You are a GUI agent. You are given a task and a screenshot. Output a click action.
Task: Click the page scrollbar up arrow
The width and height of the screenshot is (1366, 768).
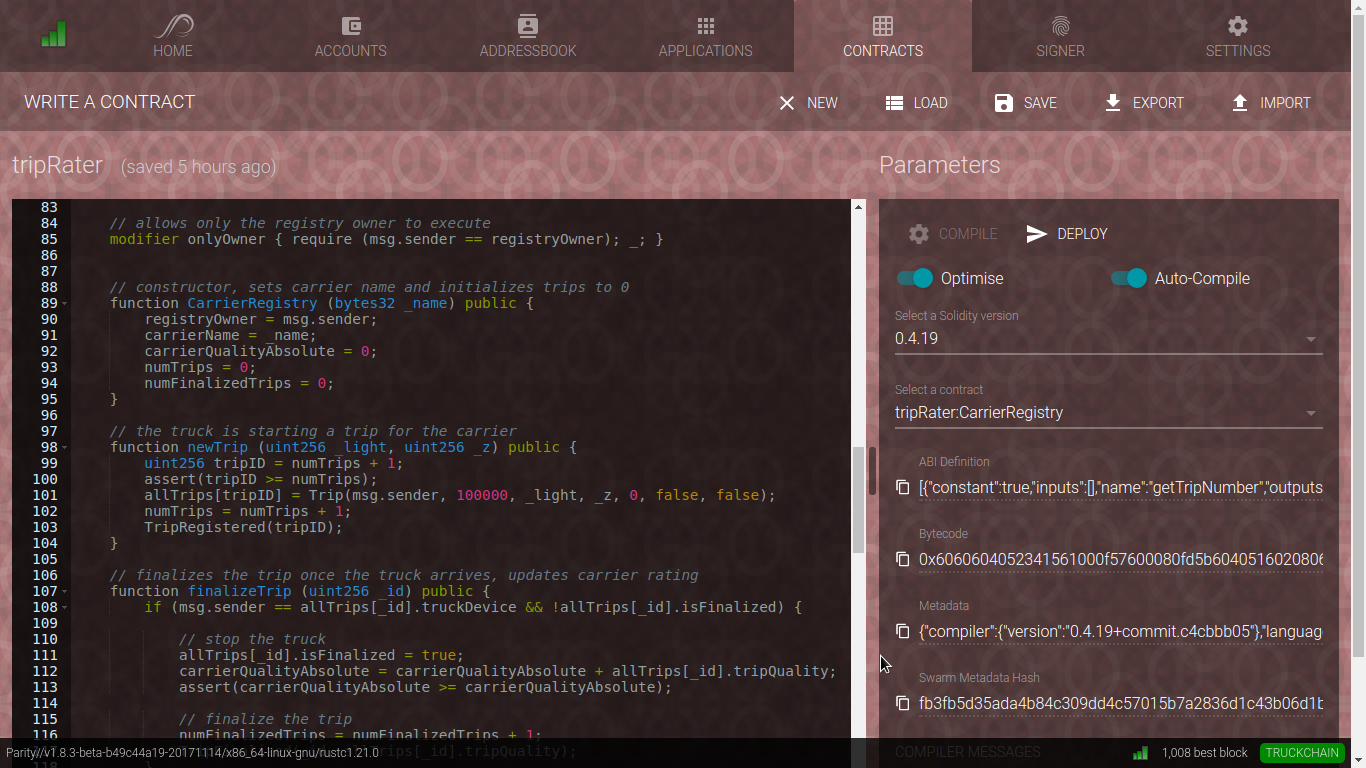[x=1358, y=7]
